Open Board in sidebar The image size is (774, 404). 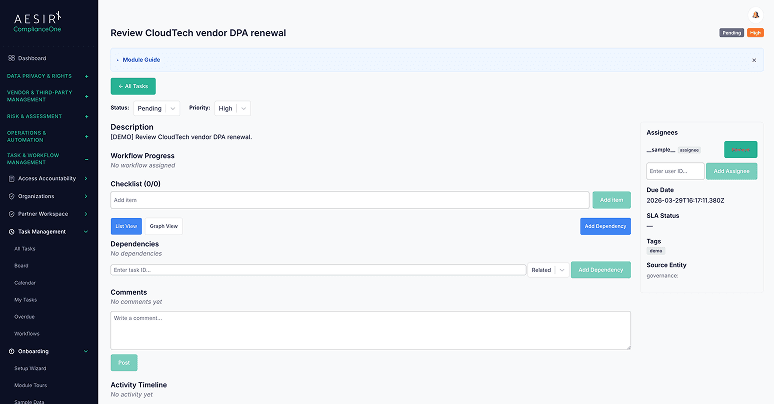coord(21,266)
